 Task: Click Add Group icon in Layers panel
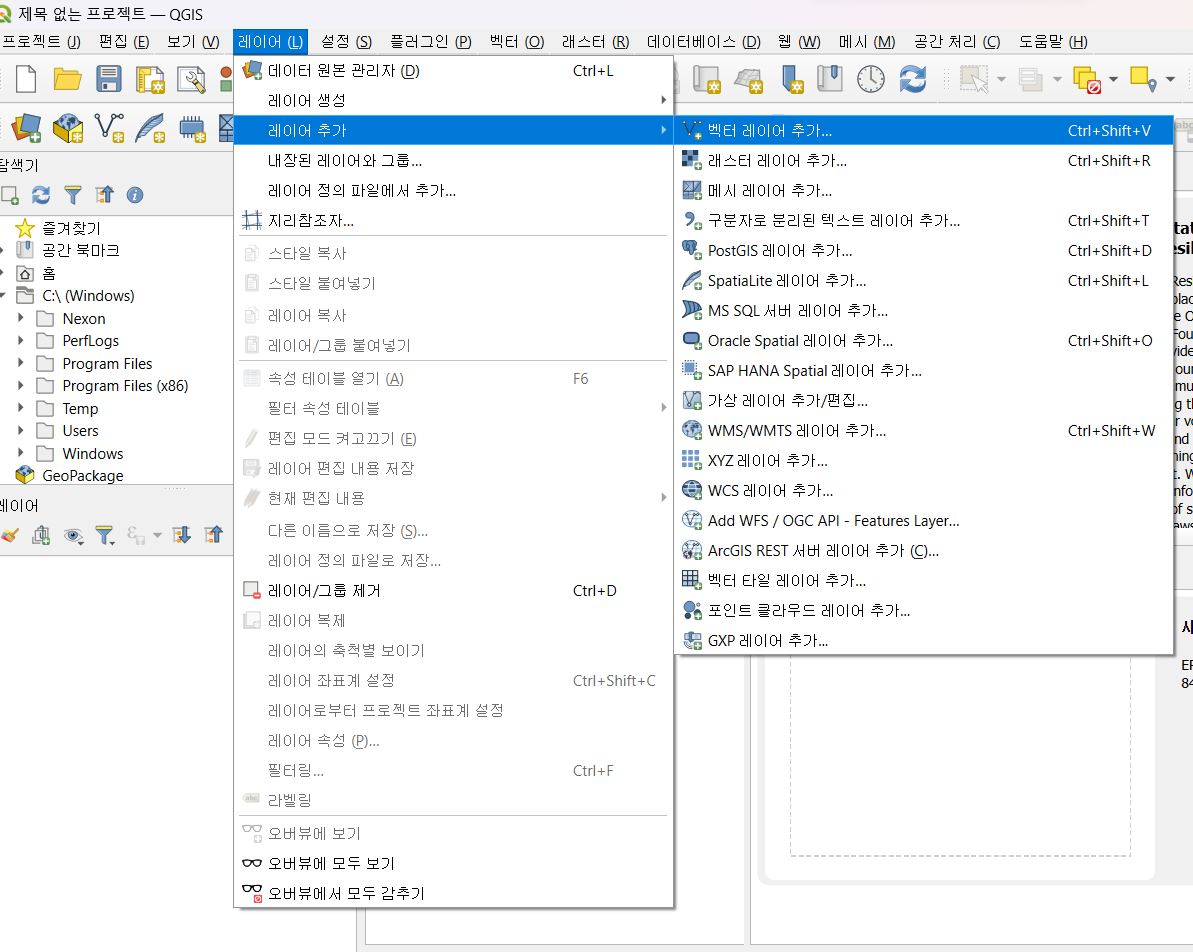click(x=41, y=536)
